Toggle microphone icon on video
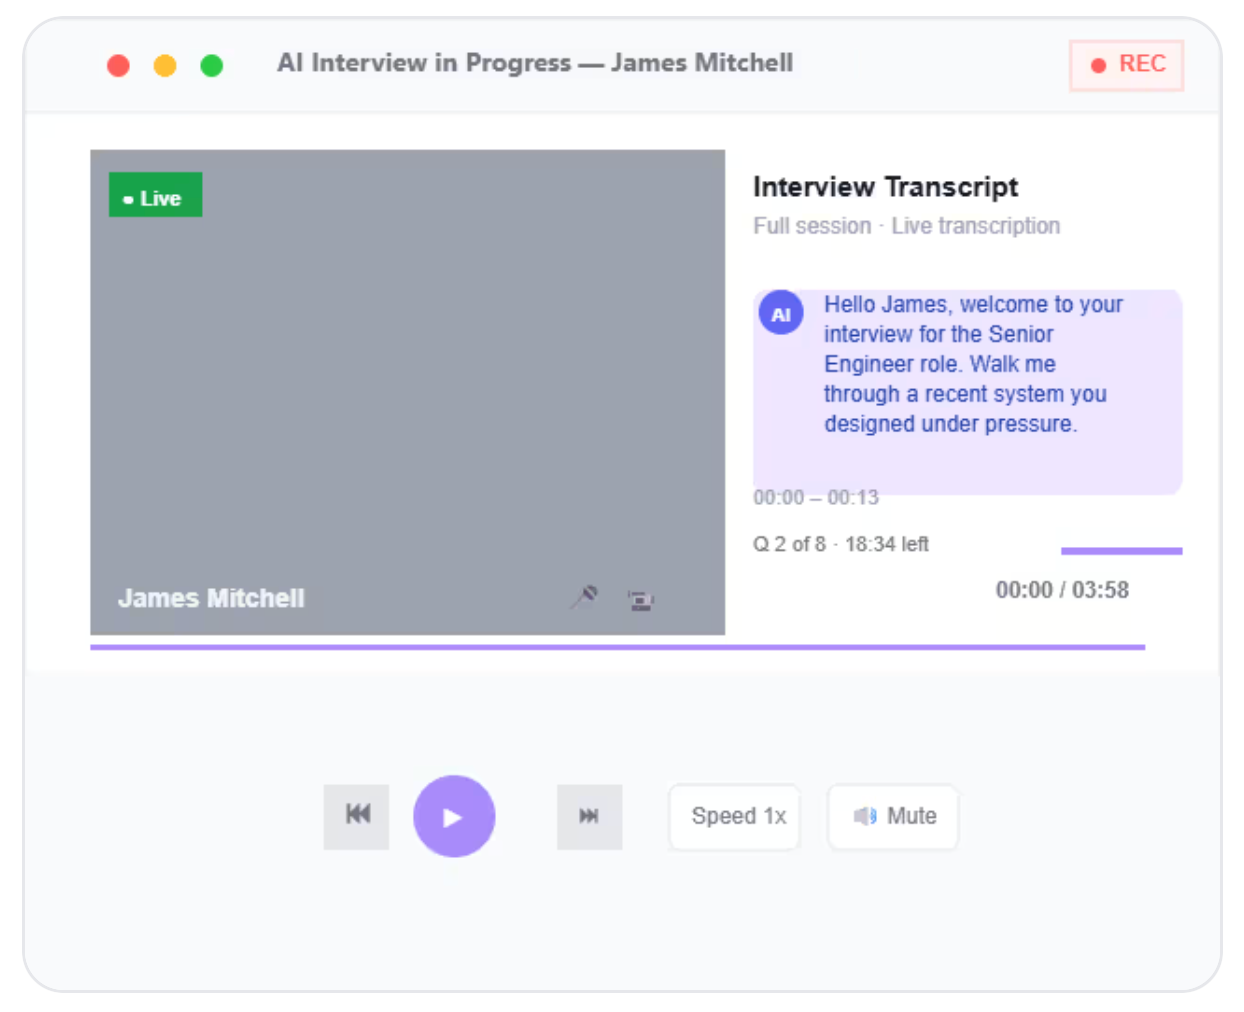Image resolution: width=1244 pixels, height=1012 pixels. 585,598
